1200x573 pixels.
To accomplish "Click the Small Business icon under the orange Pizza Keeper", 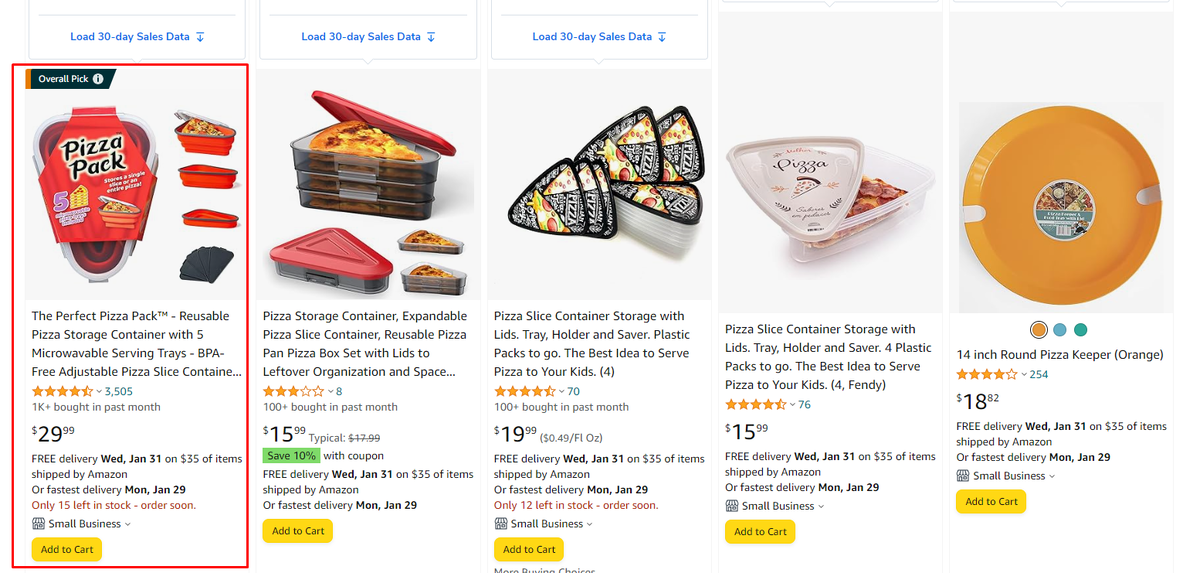I will [963, 476].
